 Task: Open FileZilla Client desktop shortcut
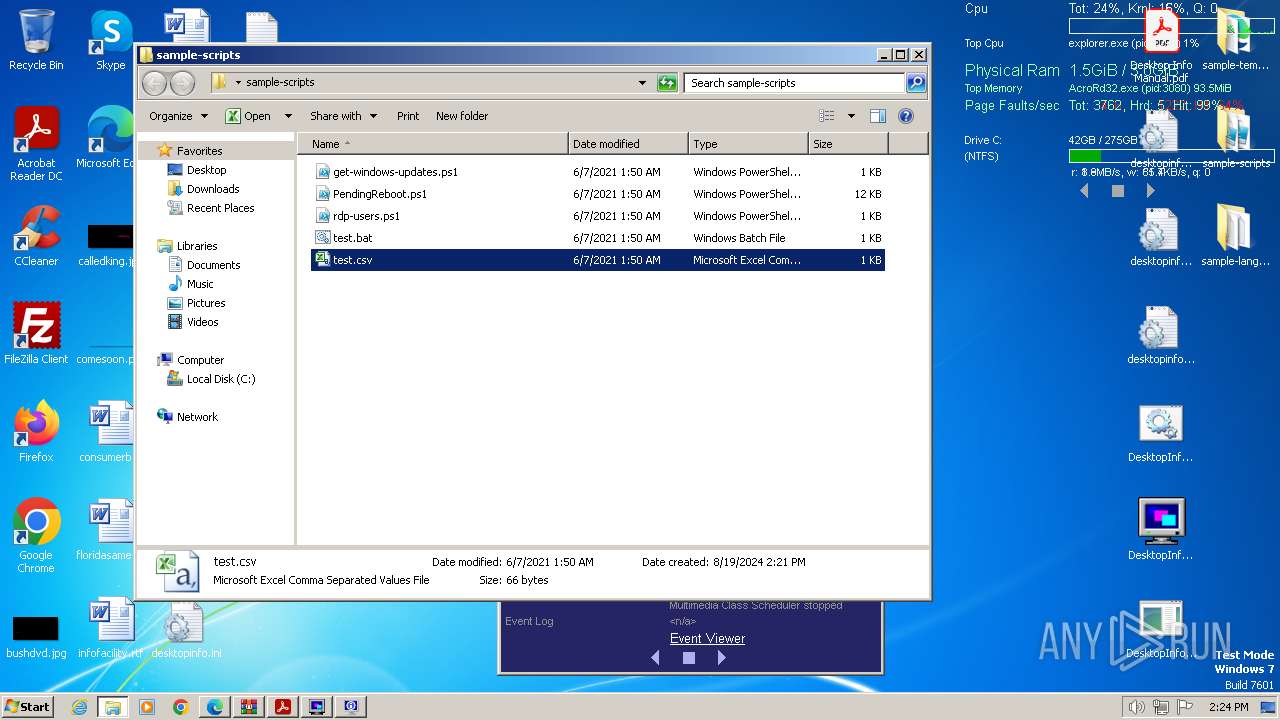(x=36, y=334)
